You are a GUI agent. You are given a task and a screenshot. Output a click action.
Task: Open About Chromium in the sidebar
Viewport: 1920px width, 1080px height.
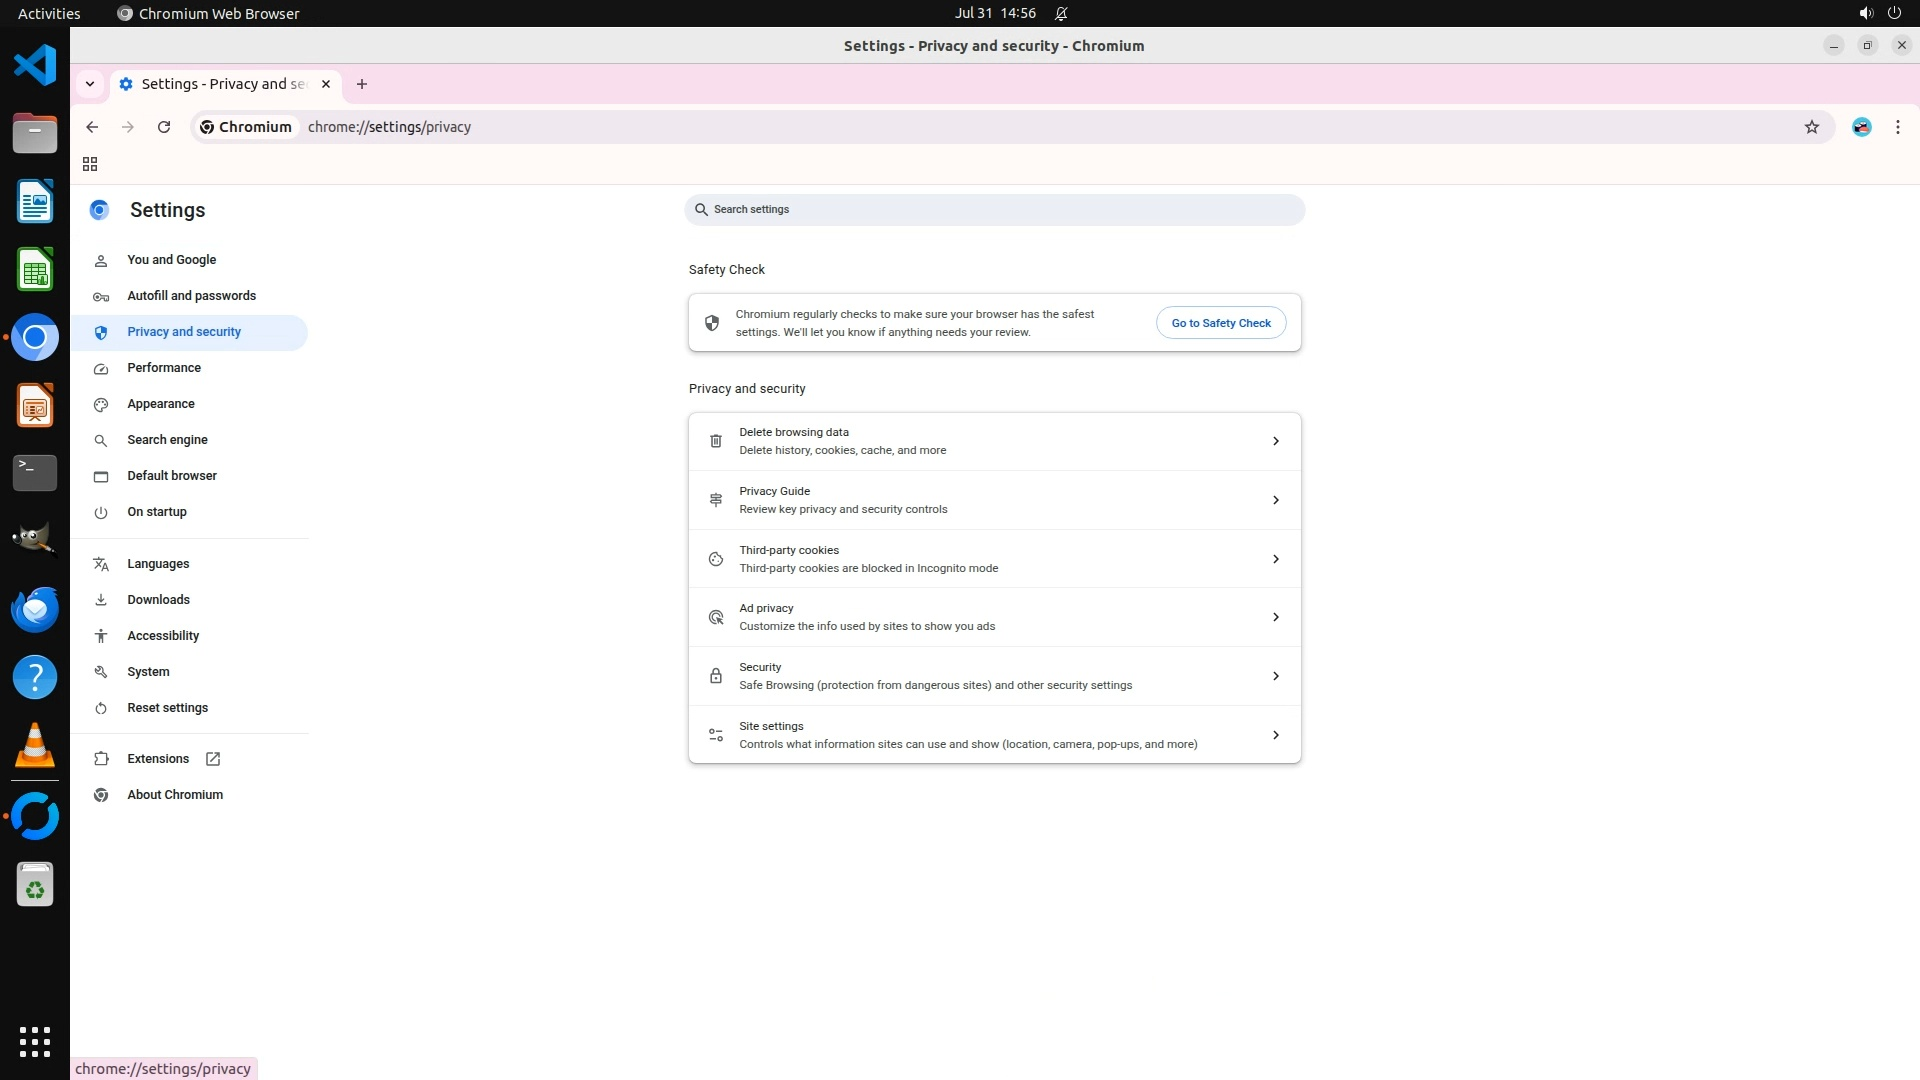(175, 795)
